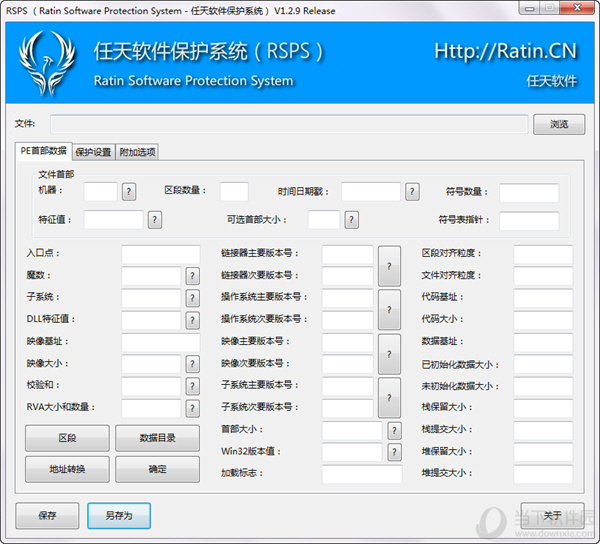Open the 关于 about button
The width and height of the screenshot is (600, 544).
[553, 516]
